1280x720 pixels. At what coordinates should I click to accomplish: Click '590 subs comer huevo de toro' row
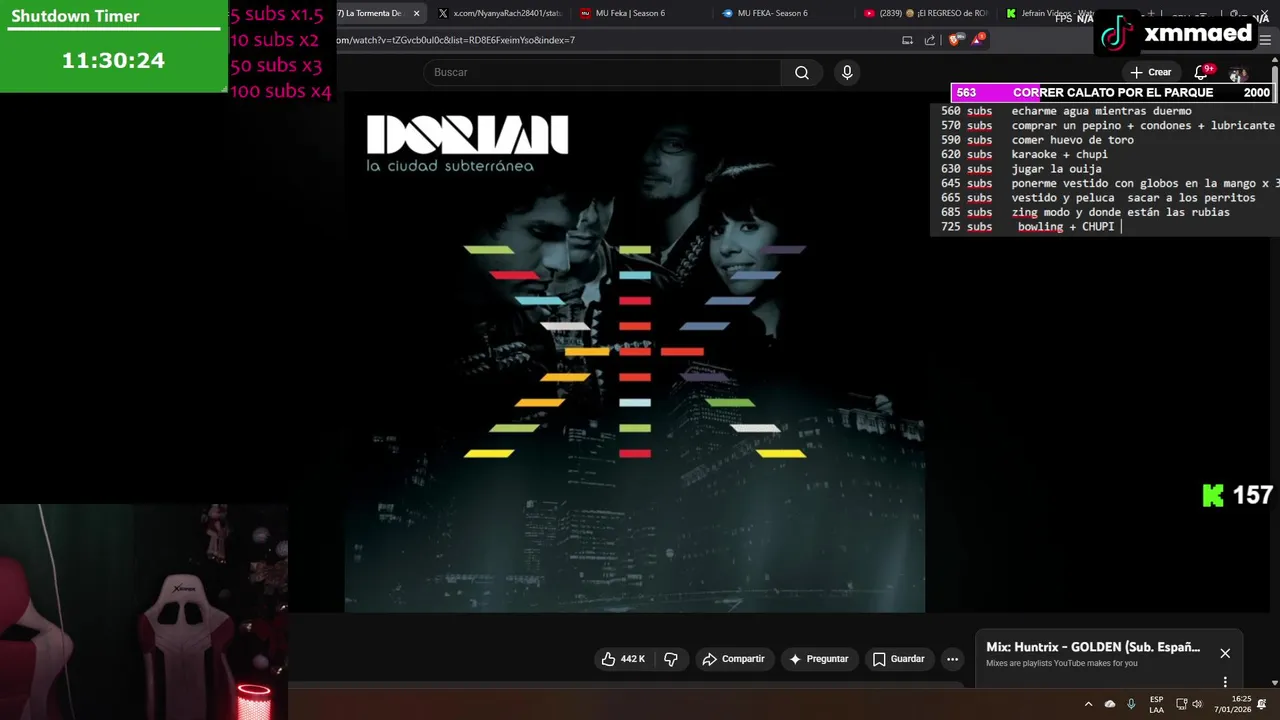point(1037,140)
